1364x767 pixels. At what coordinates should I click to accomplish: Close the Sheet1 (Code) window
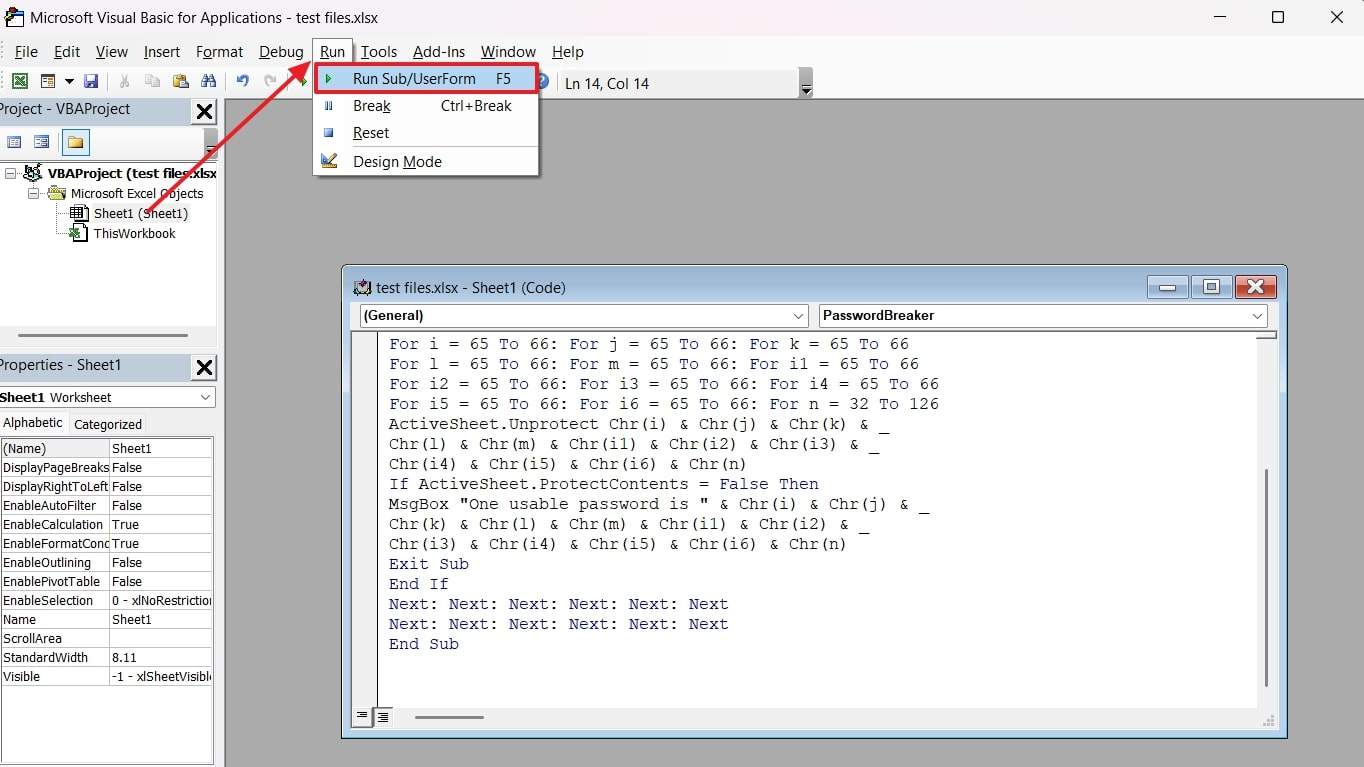coord(1256,288)
